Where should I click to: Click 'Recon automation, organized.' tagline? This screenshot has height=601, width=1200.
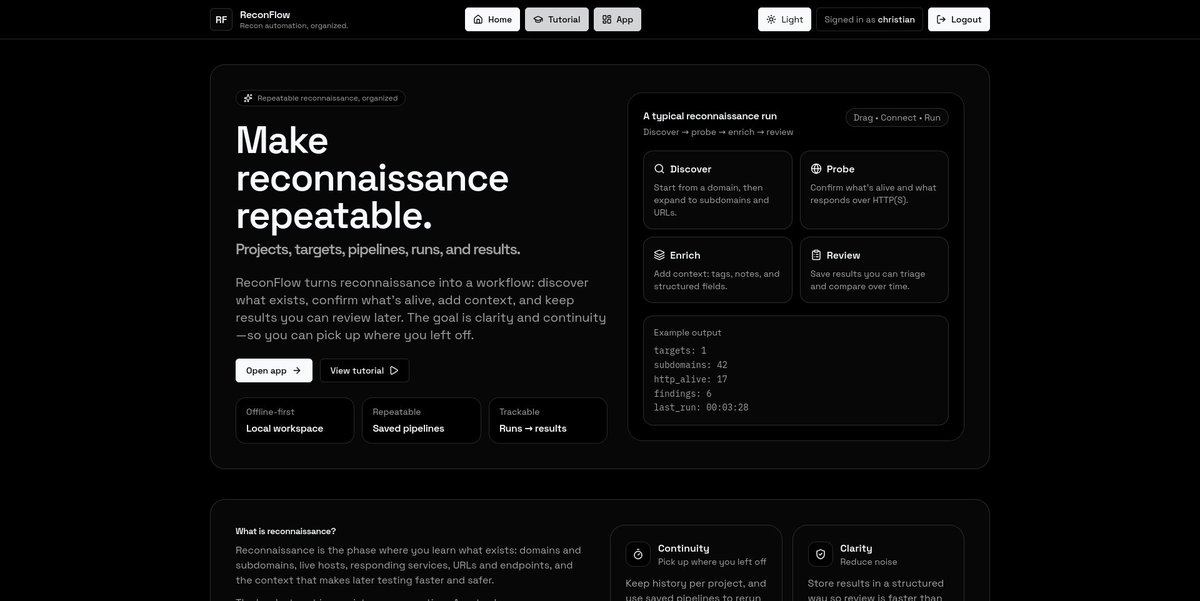point(294,26)
